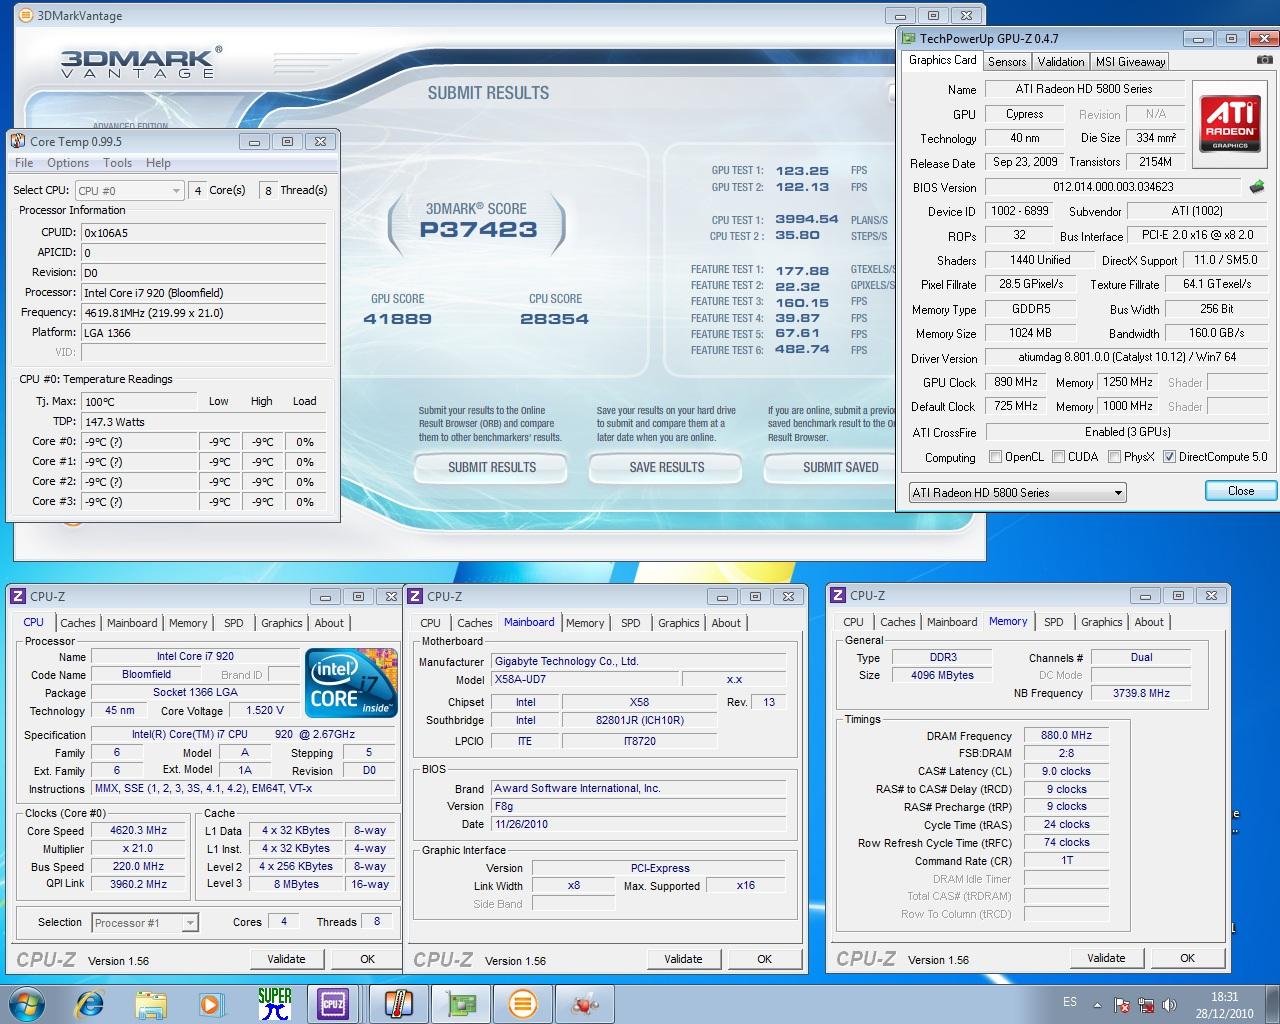This screenshot has height=1024, width=1280.
Task: Click the Tj. Max 100°C field in Core Temp
Action: pyautogui.click(x=139, y=401)
